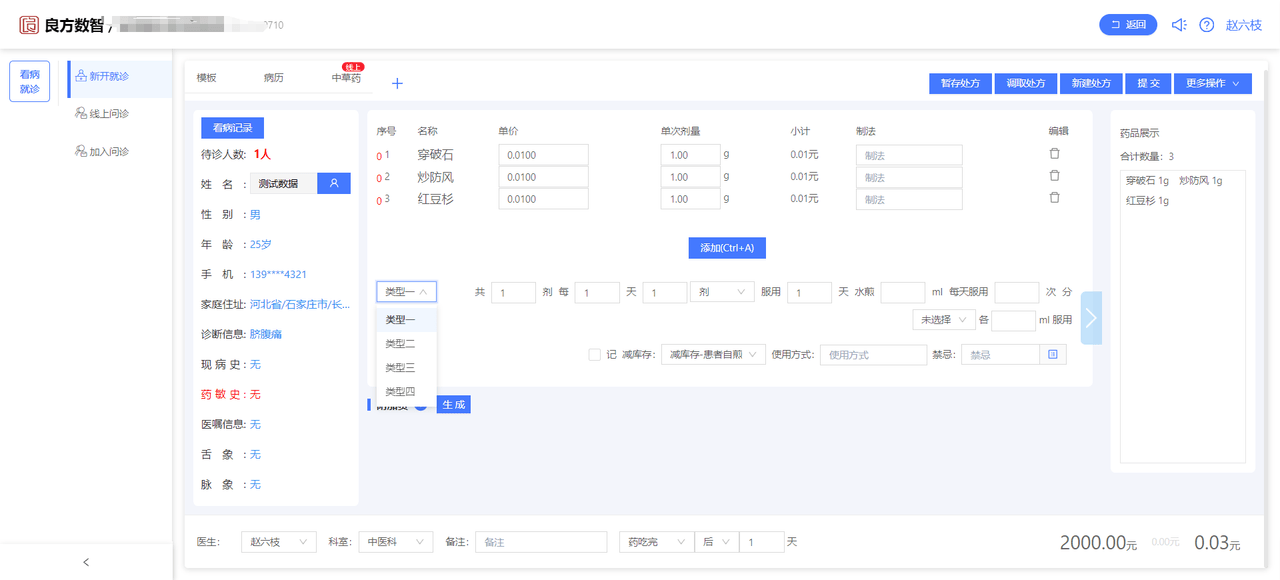Click the 药敏史 无 value
Image resolution: width=1280 pixels, height=580 pixels.
(255, 394)
